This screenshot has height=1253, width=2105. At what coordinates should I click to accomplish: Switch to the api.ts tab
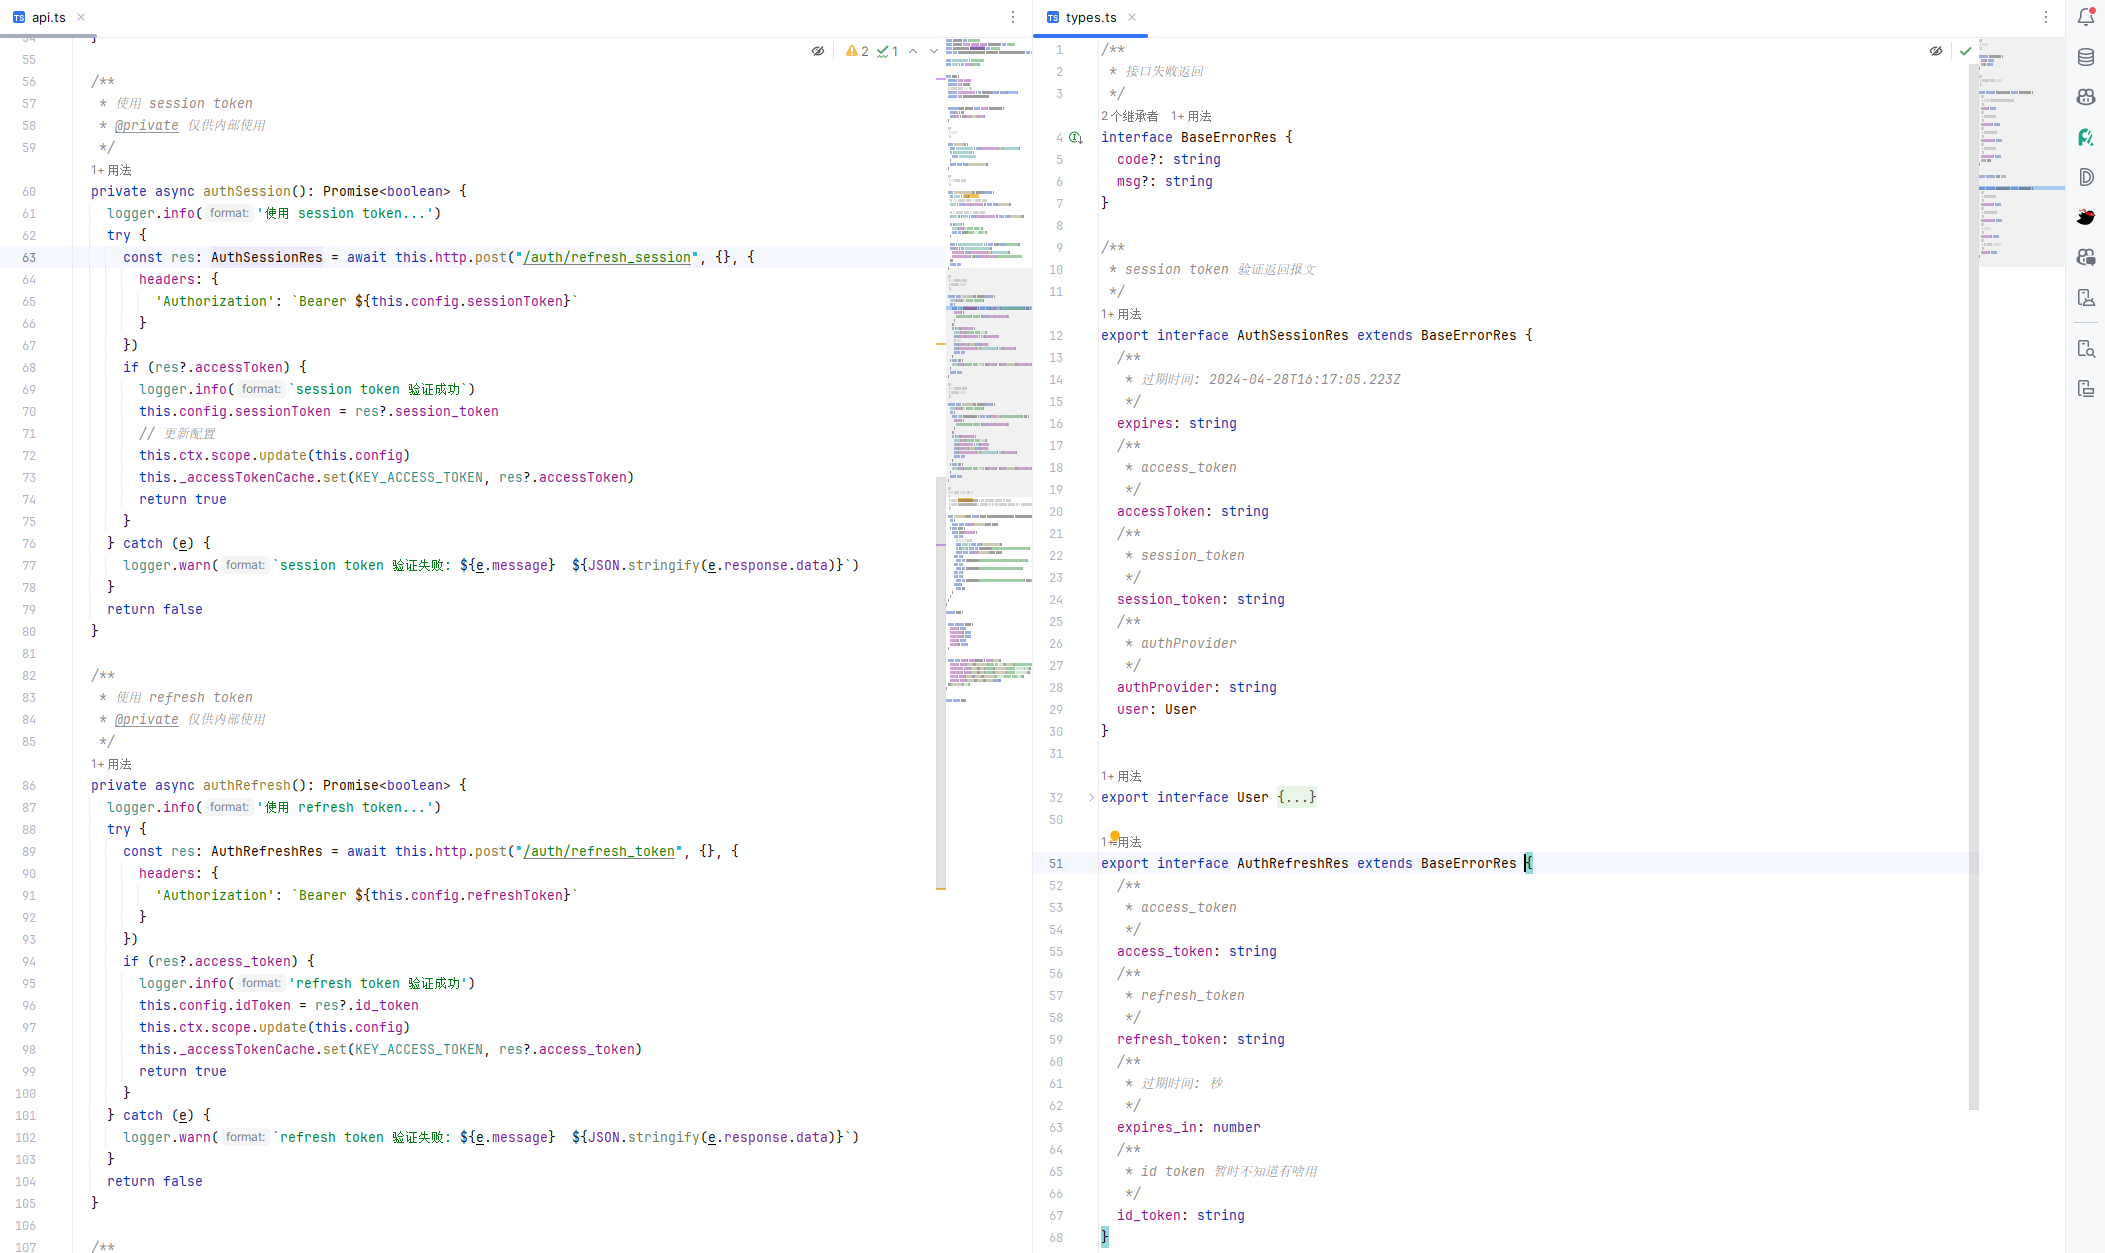click(x=48, y=18)
